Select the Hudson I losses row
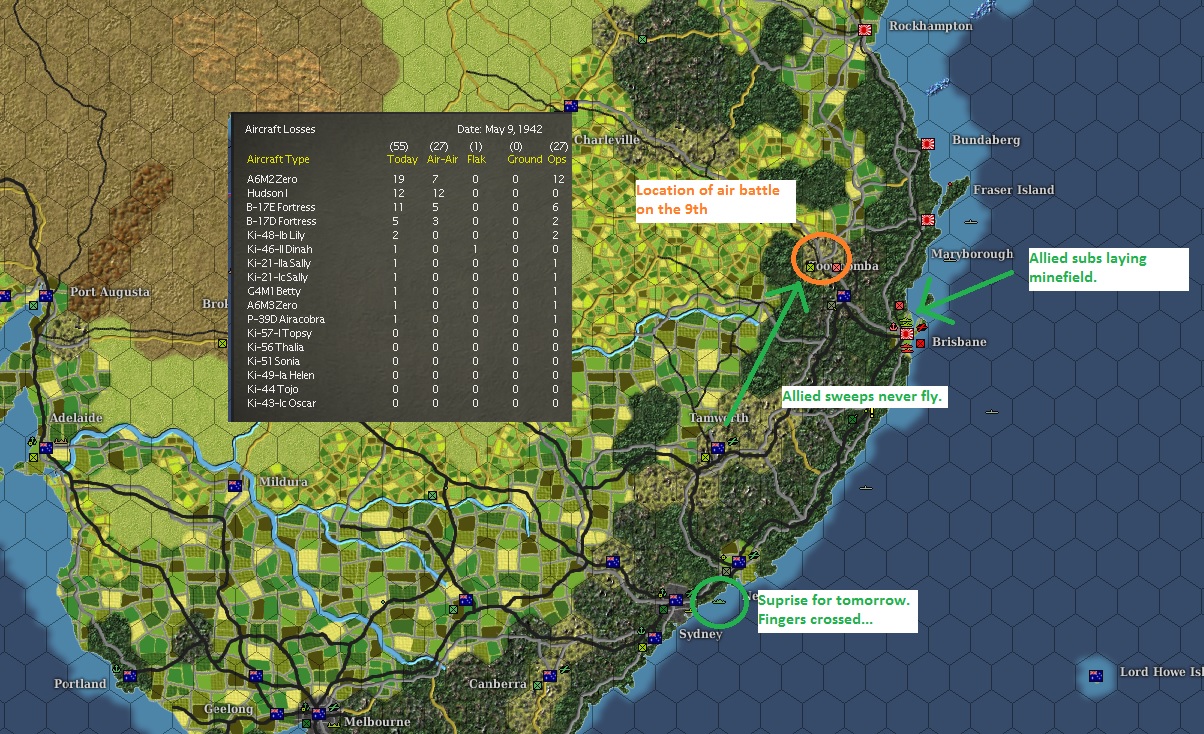This screenshot has height=734, width=1204. 404,193
